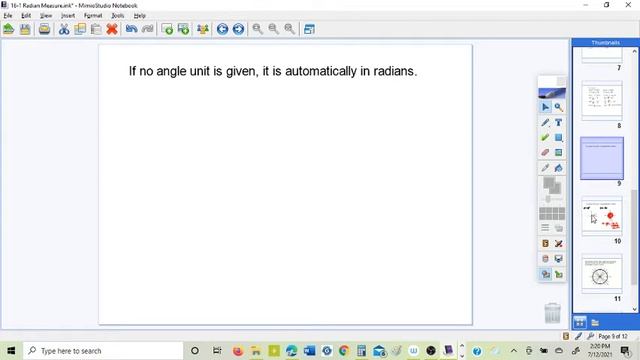This screenshot has width=640, height=360.
Task: Click the 'Page 9 of 12' status text
Action: (x=613, y=336)
